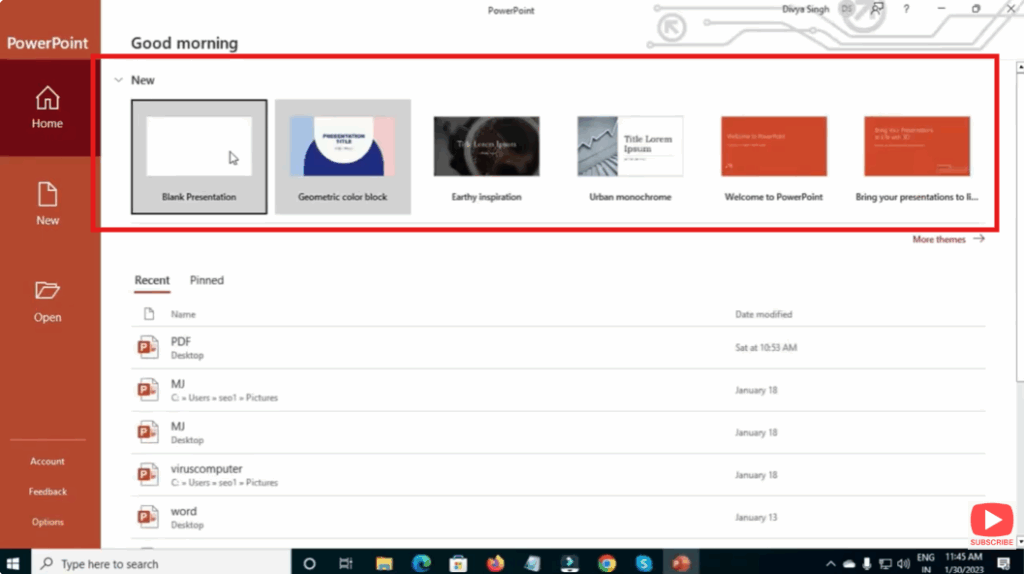Click ENG language indicator
The width and height of the screenshot is (1024, 574).
coord(925,563)
